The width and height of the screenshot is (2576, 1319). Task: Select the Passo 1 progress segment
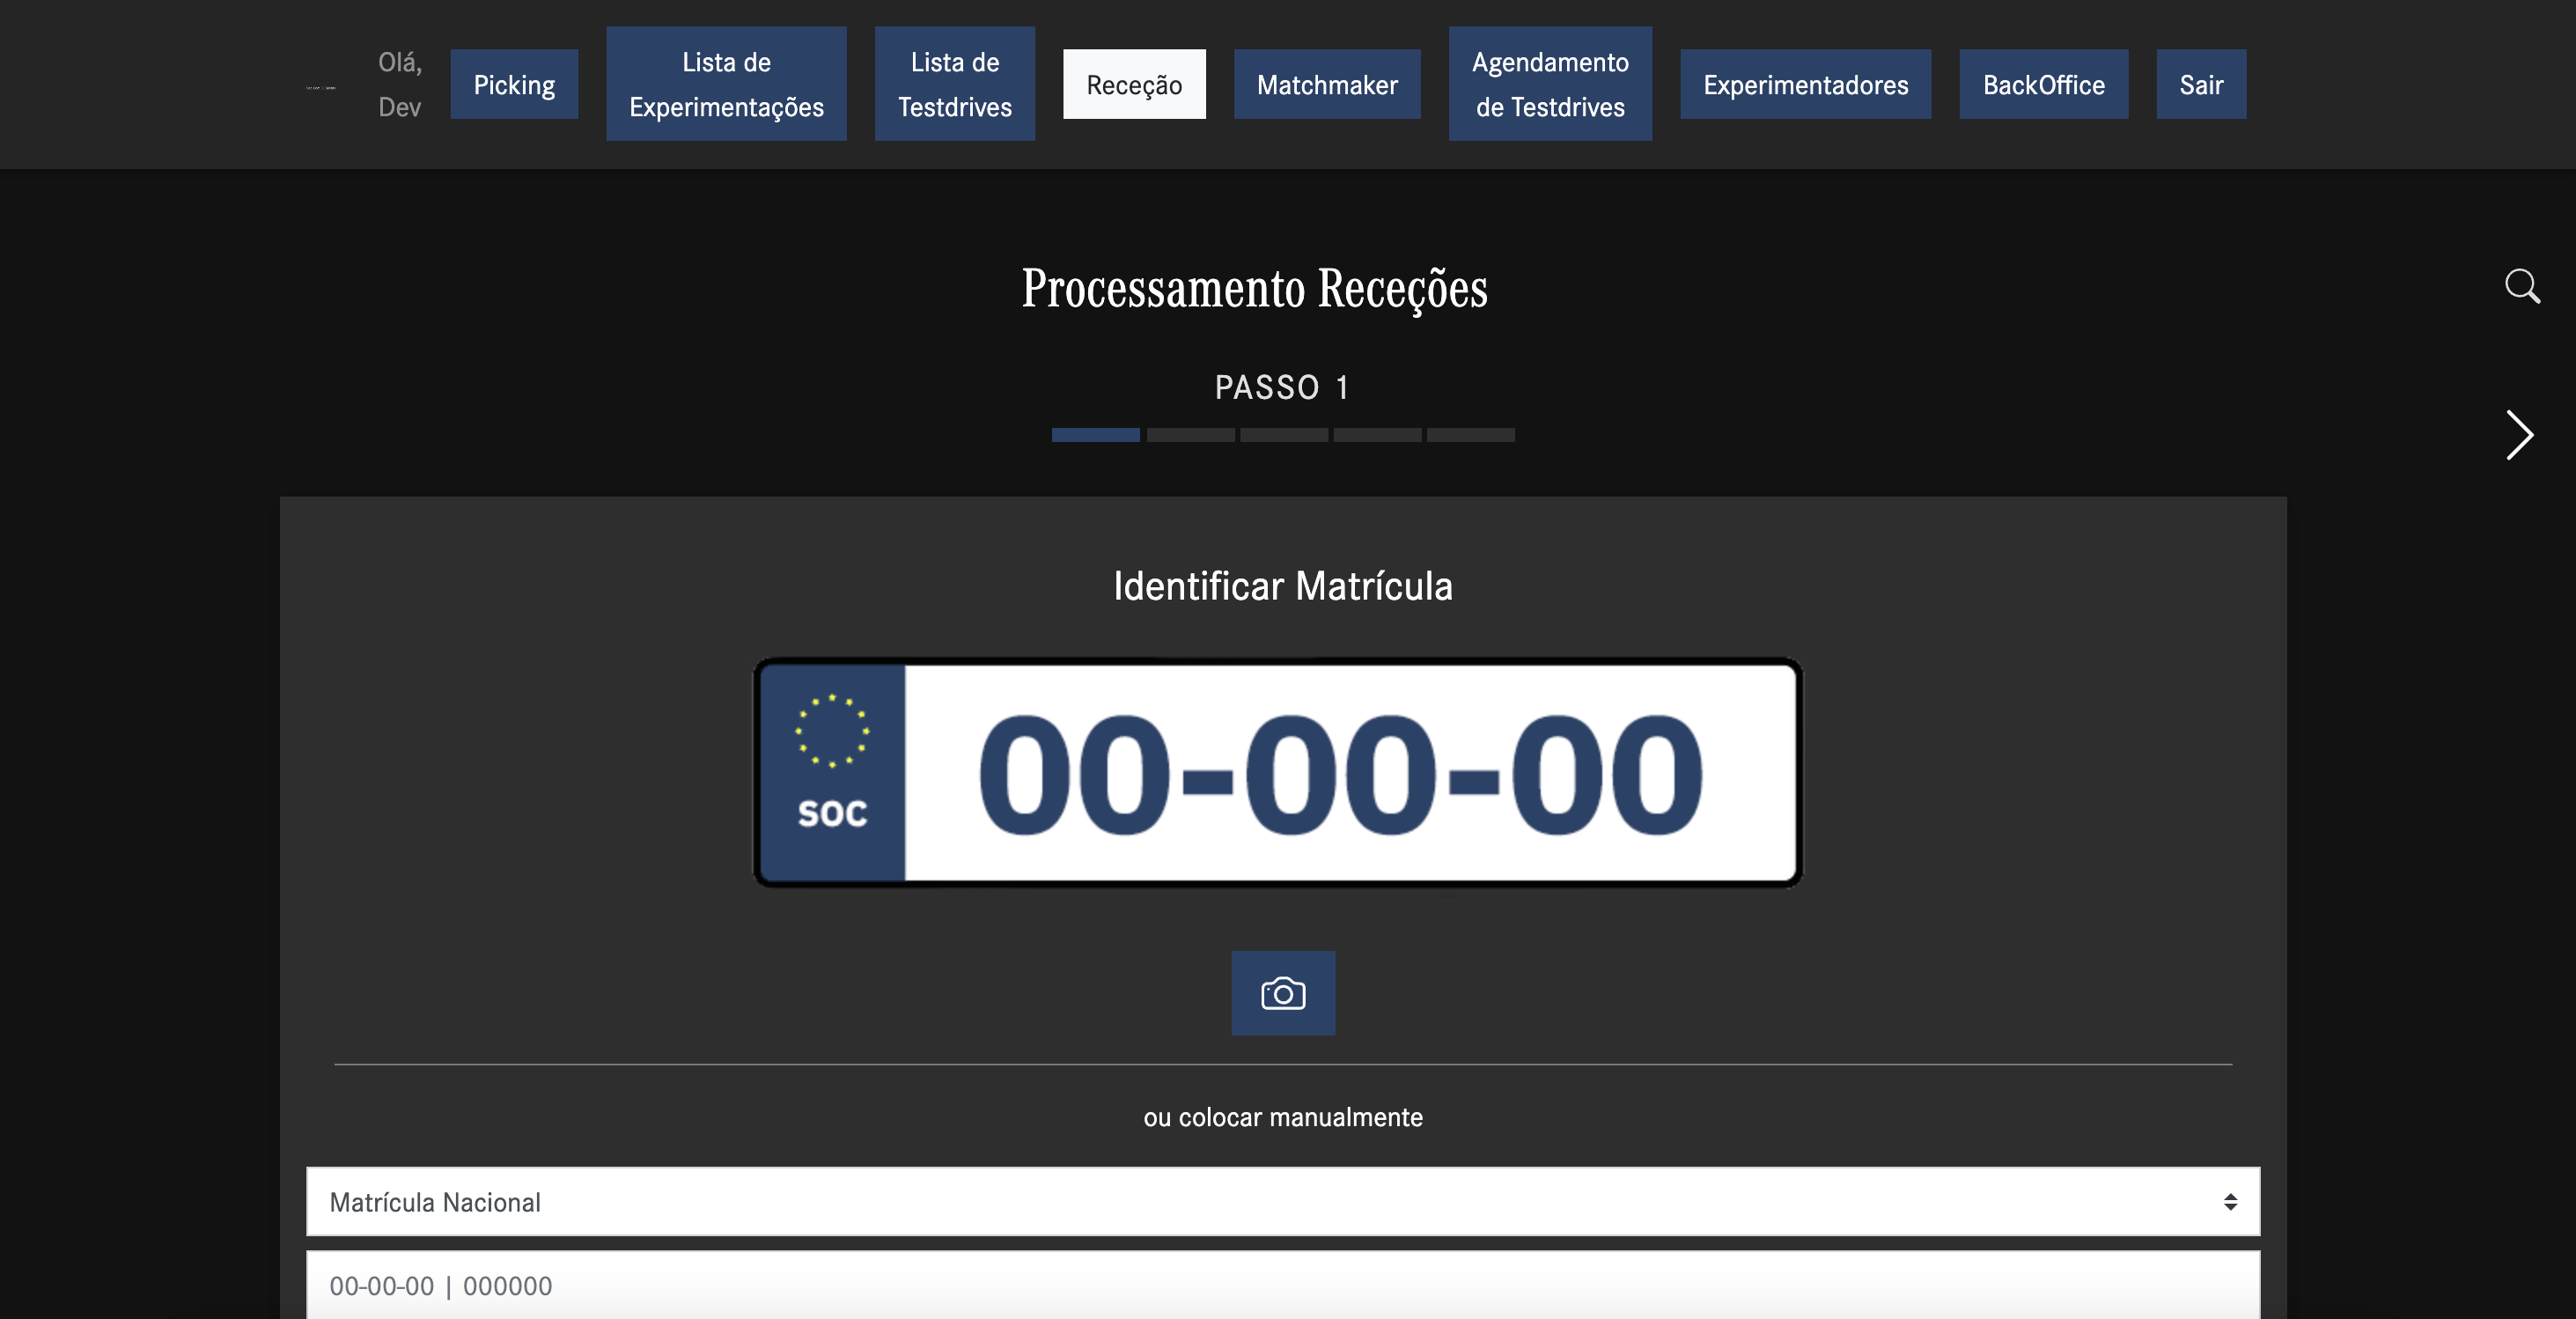1095,435
